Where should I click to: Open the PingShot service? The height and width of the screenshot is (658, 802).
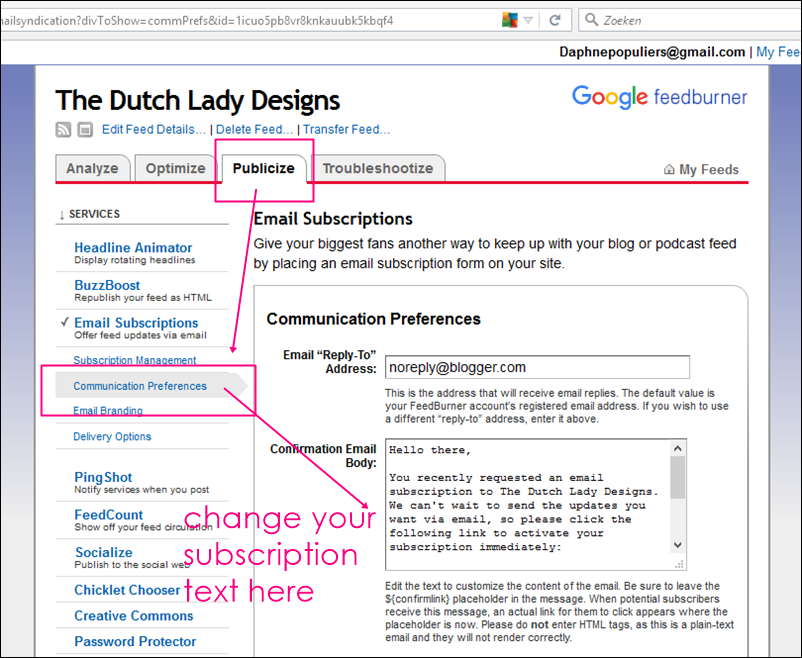tap(103, 477)
